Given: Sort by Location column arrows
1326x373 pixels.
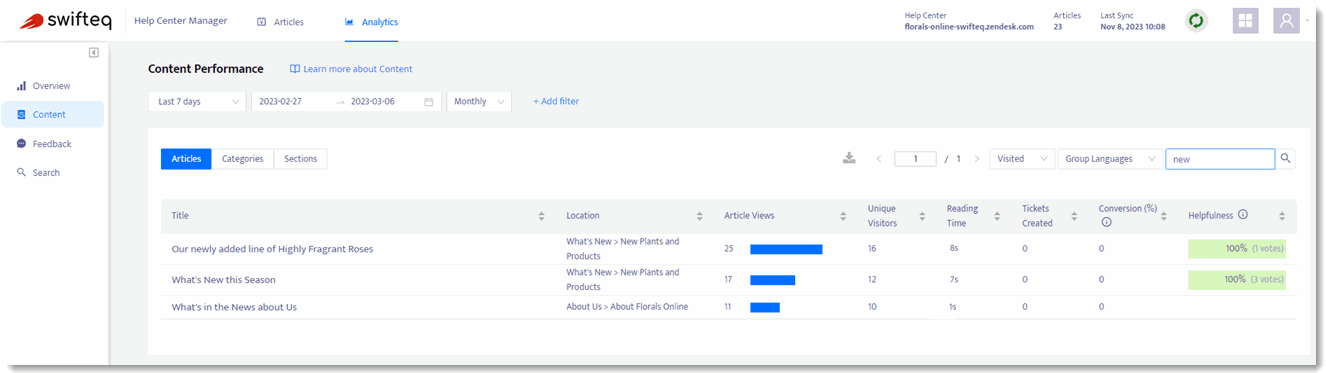Looking at the screenshot, I should click(700, 216).
